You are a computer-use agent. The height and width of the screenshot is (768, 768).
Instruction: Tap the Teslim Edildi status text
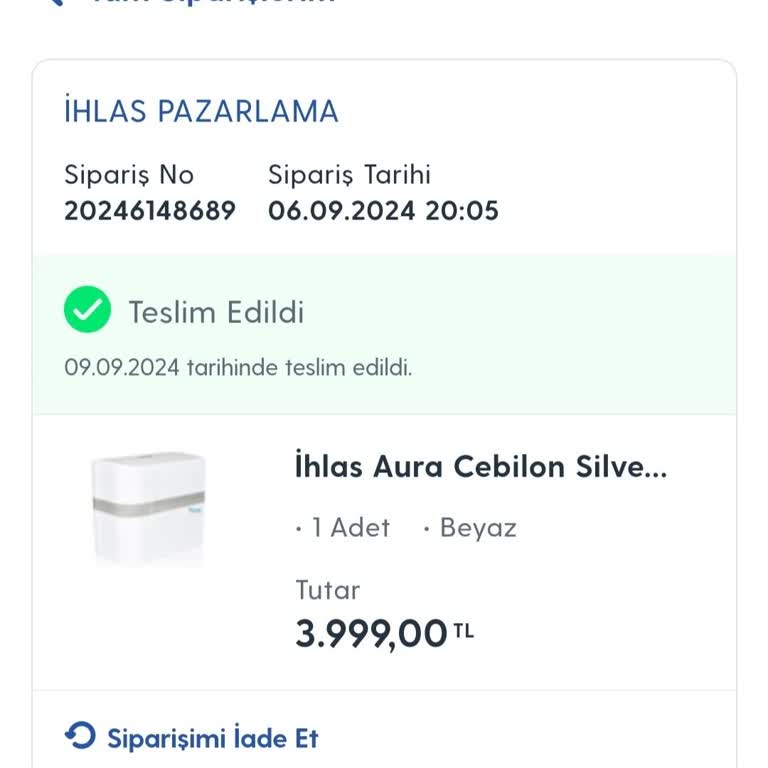pos(216,312)
